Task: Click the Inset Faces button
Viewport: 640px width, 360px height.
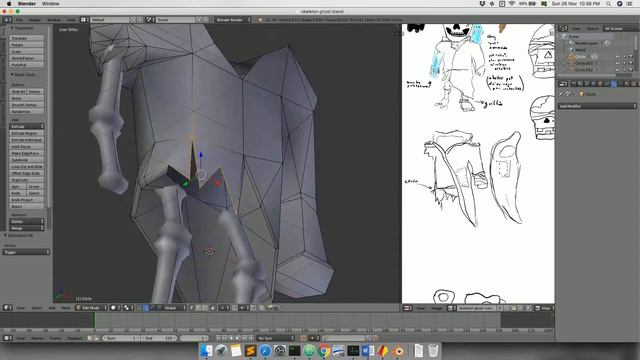Action: click(x=27, y=147)
